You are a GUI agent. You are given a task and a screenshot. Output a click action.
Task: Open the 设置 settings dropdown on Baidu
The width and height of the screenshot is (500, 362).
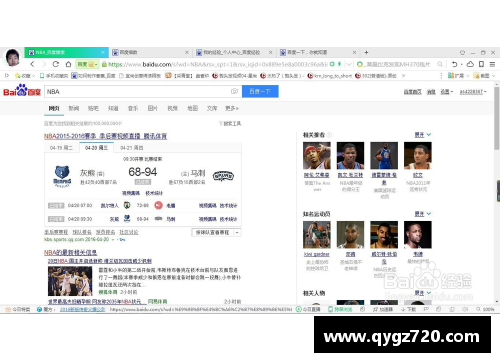point(447,92)
